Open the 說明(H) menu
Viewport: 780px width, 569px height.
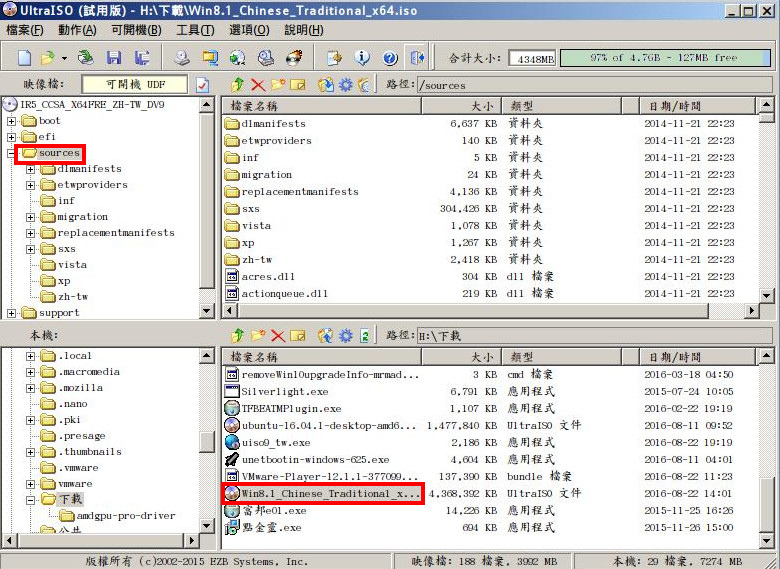click(304, 30)
